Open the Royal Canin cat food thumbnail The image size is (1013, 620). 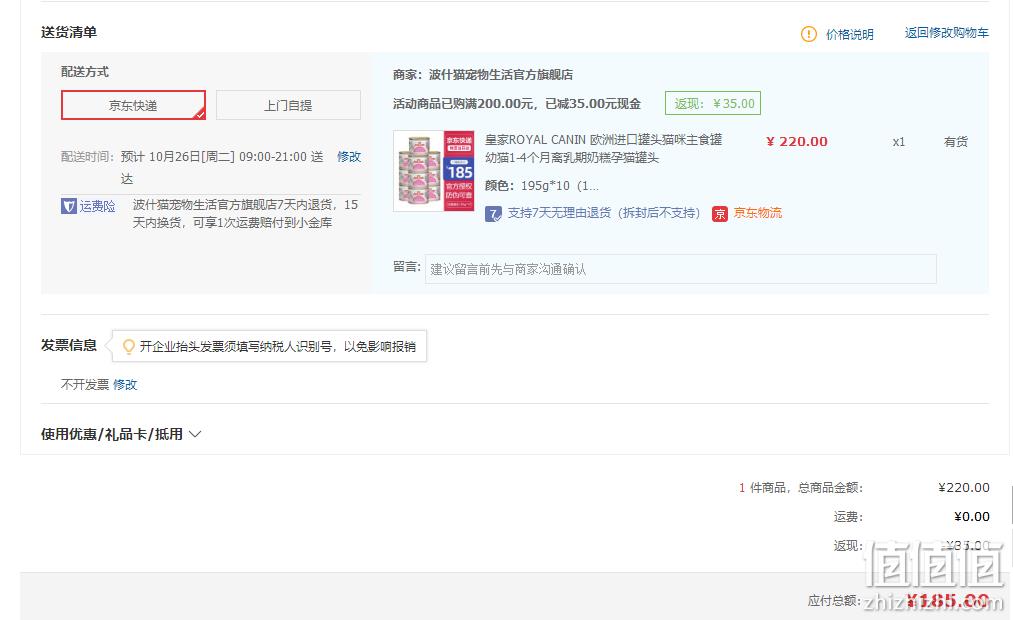click(434, 171)
